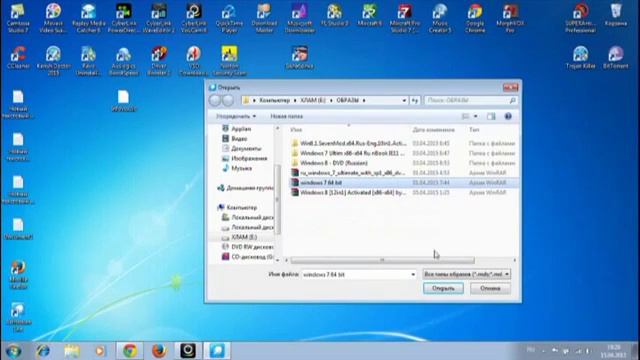
Task: Launch the Music Creator 5 desktop icon
Action: point(440,18)
